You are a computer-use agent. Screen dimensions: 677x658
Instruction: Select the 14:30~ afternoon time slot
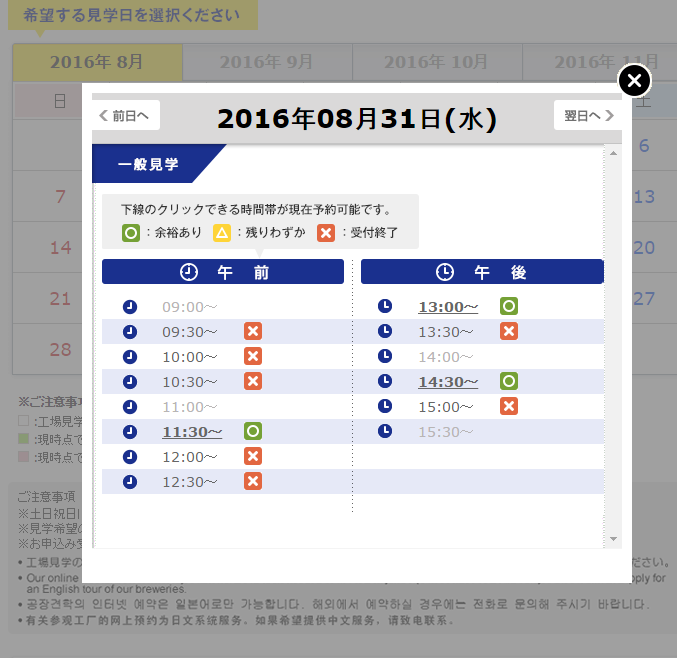(x=448, y=382)
